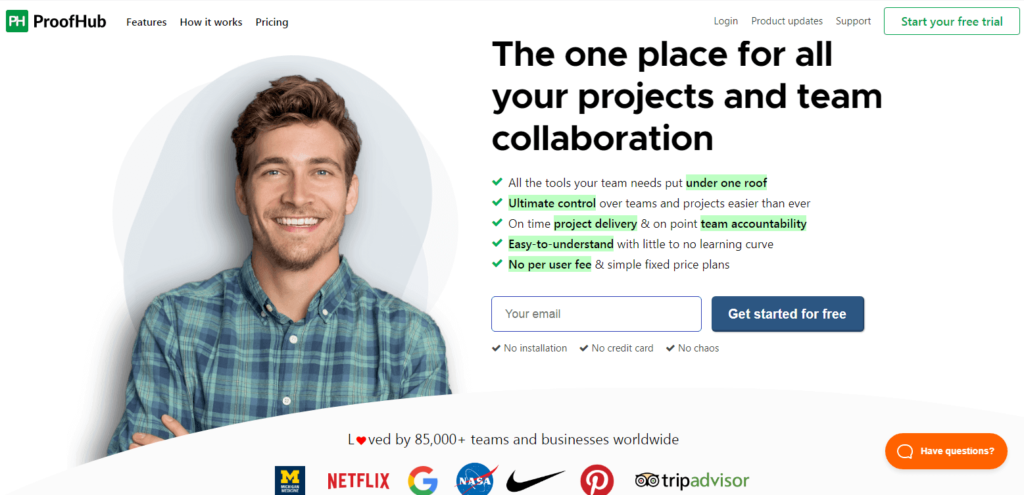Click the Michigan Medicine logo

pos(290,481)
